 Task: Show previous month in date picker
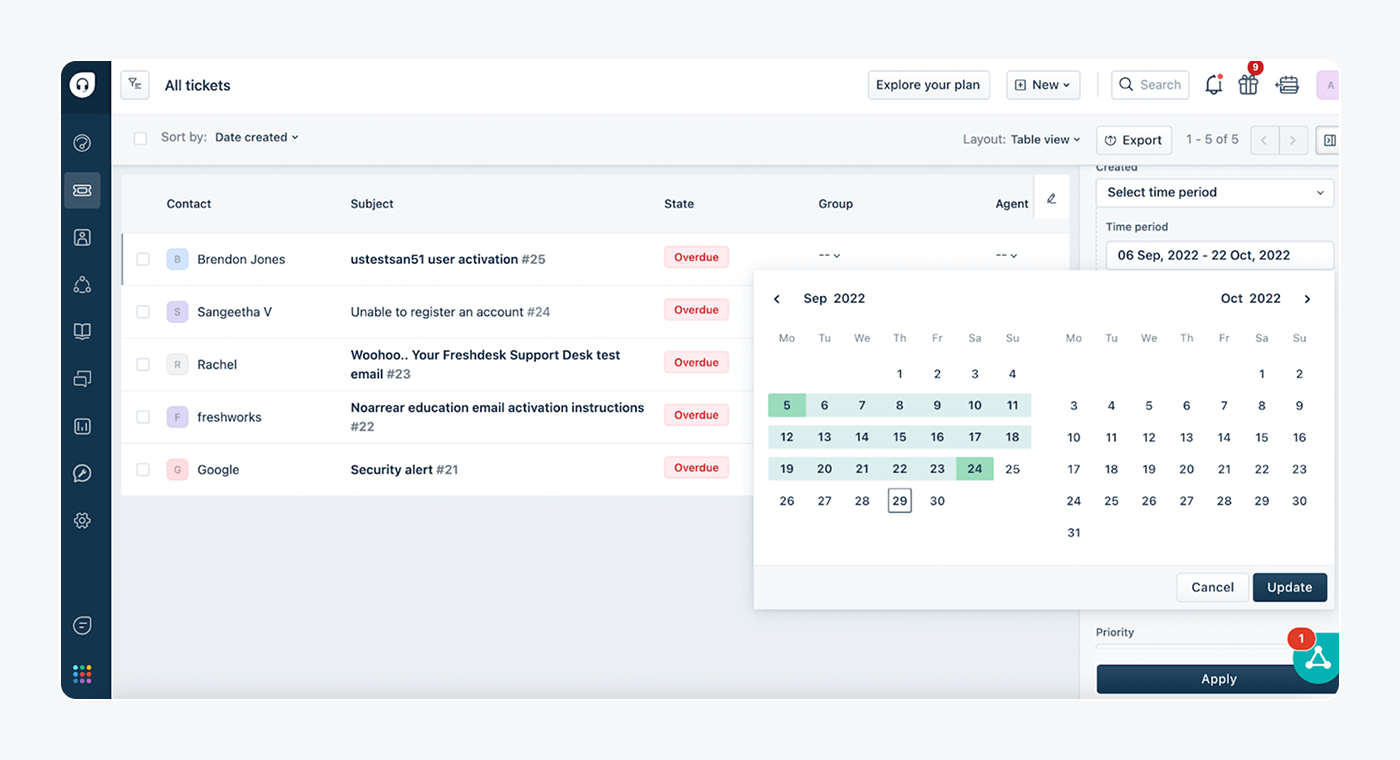pyautogui.click(x=777, y=299)
